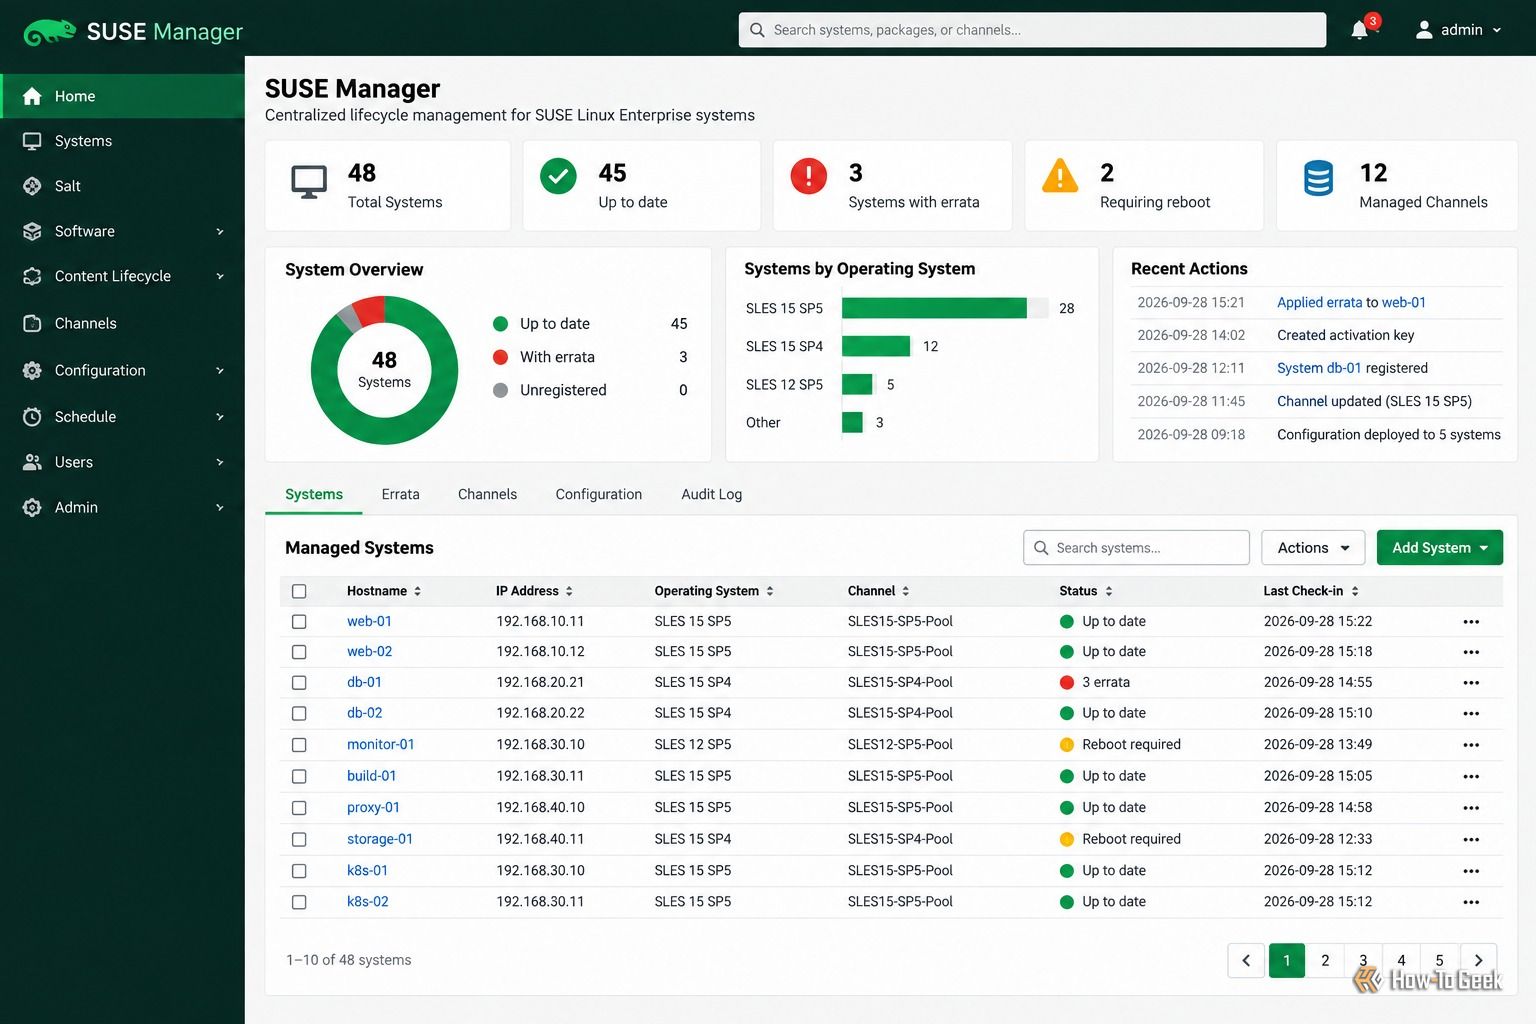Click the Users icon in sidebar
Image resolution: width=1536 pixels, height=1024 pixels.
(32, 462)
